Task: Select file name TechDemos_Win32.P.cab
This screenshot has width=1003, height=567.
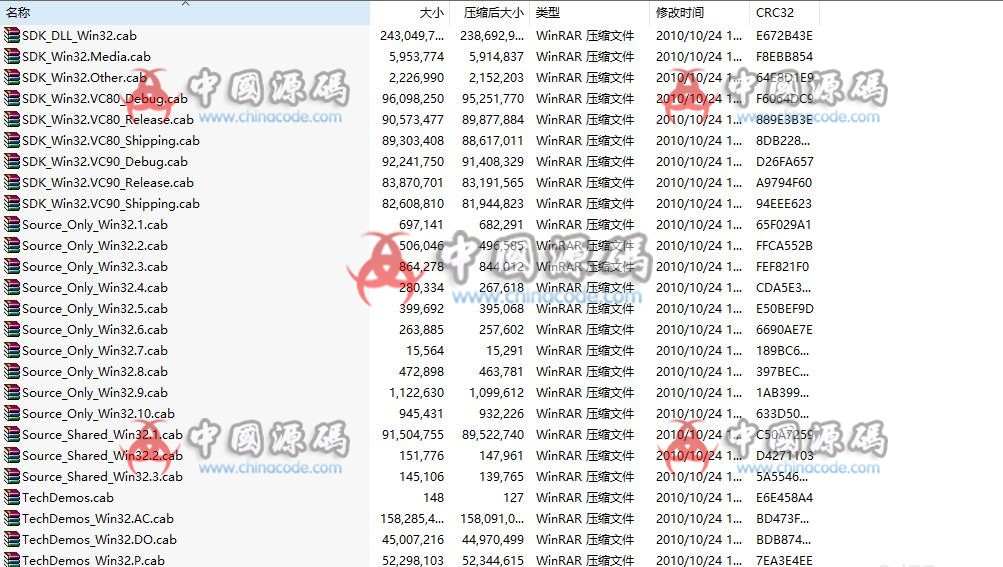Action: coord(93,560)
